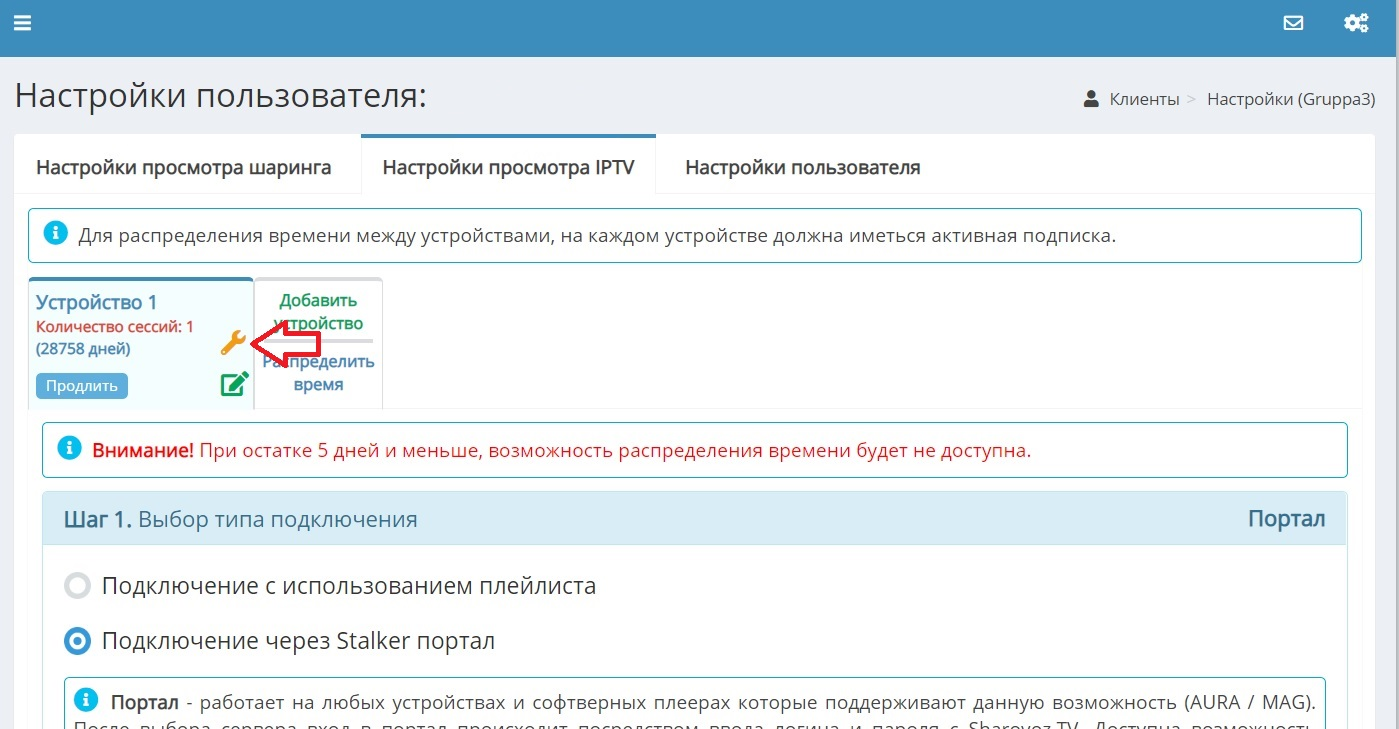Click Настройки (Gruppa3) breadcrumb
The width and height of the screenshot is (1399, 729).
pos(1291,99)
